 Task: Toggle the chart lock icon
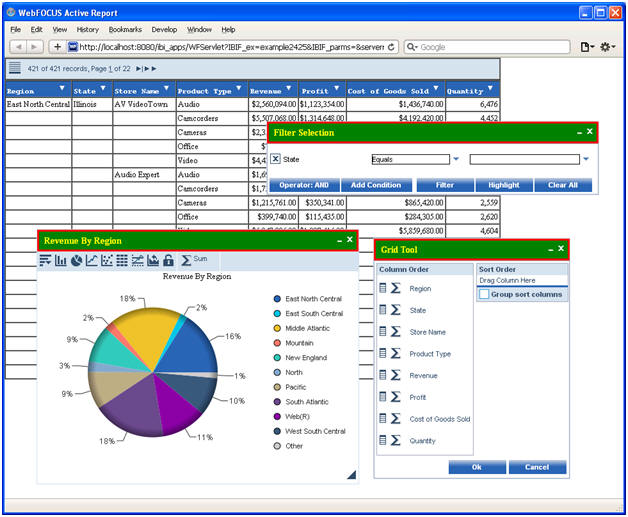(x=168, y=260)
